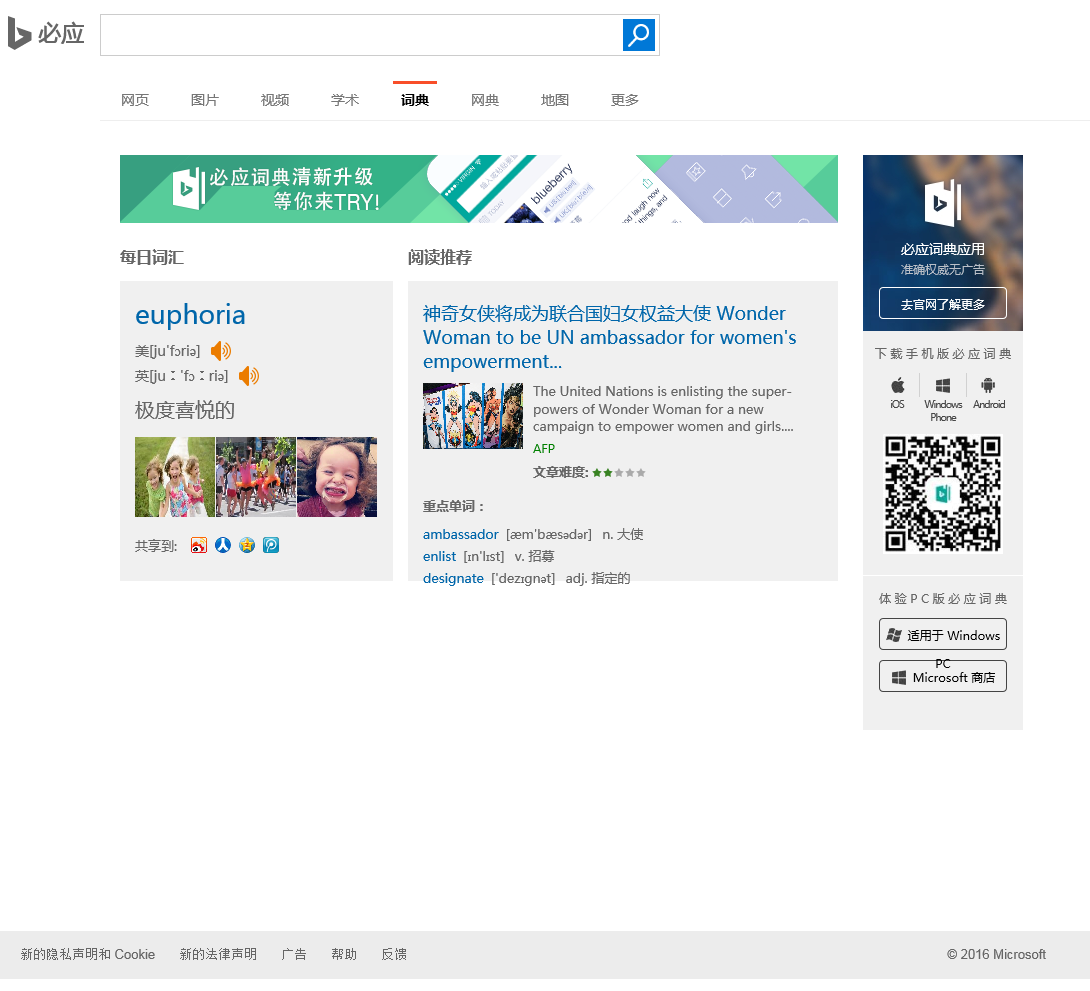This screenshot has width=1090, height=991.
Task: Click the AFP source link
Action: click(544, 449)
